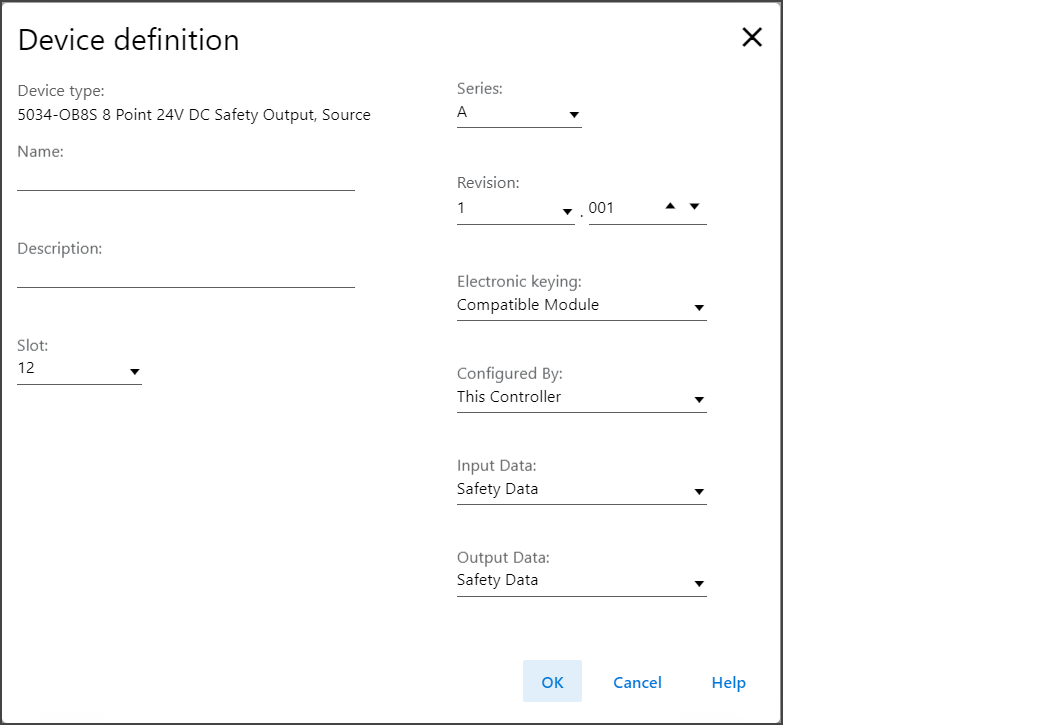The image size is (1050, 727).
Task: Decrease minor revision with the down arrow
Action: coord(695,206)
